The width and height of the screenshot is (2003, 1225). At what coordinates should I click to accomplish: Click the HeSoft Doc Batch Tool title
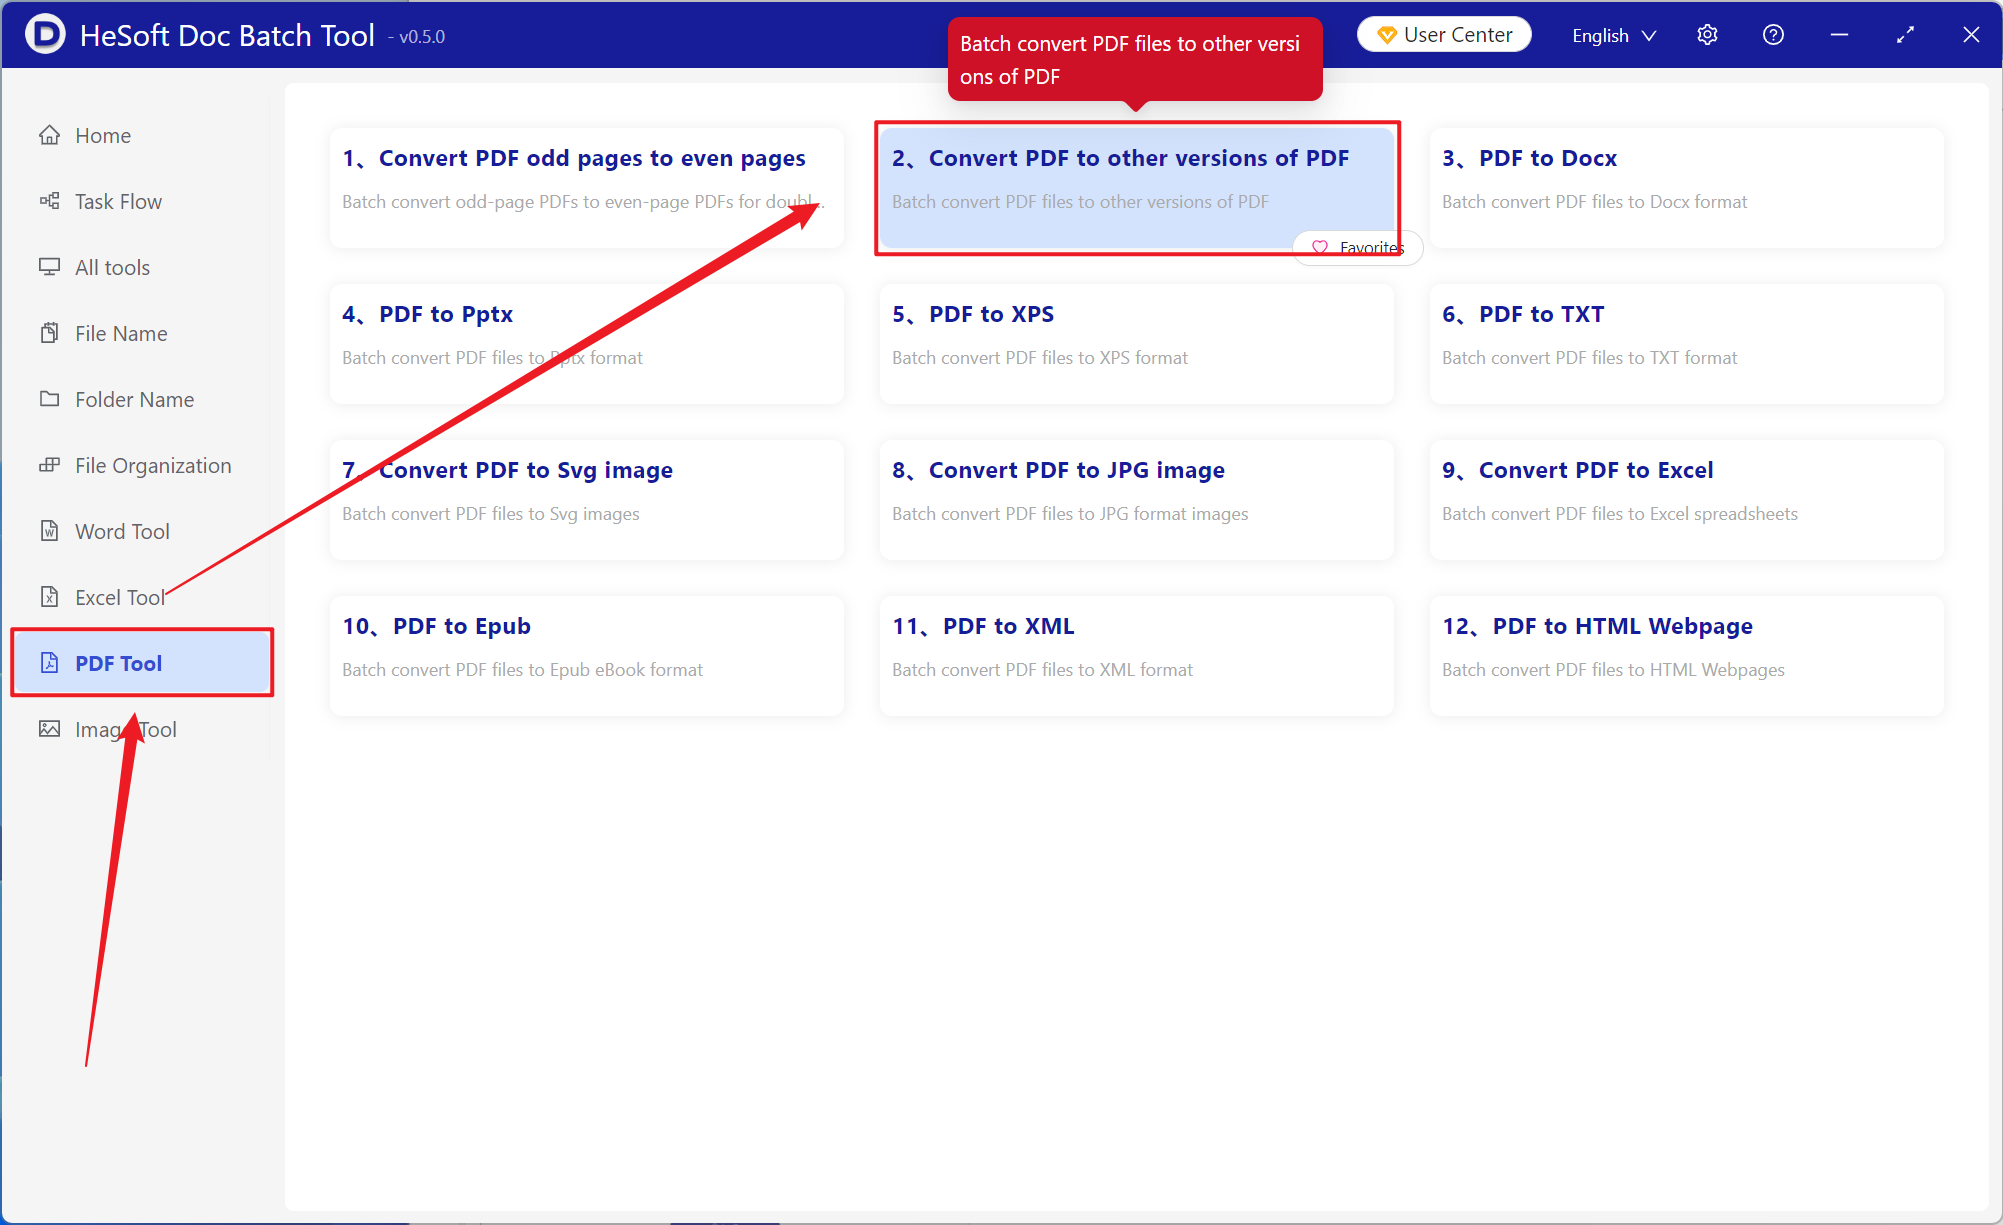coord(227,35)
